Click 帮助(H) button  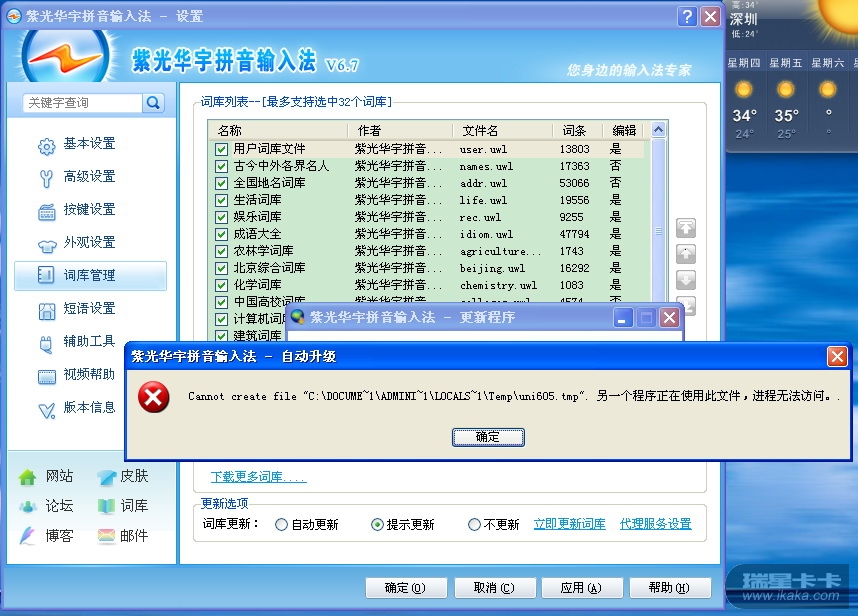[670, 588]
